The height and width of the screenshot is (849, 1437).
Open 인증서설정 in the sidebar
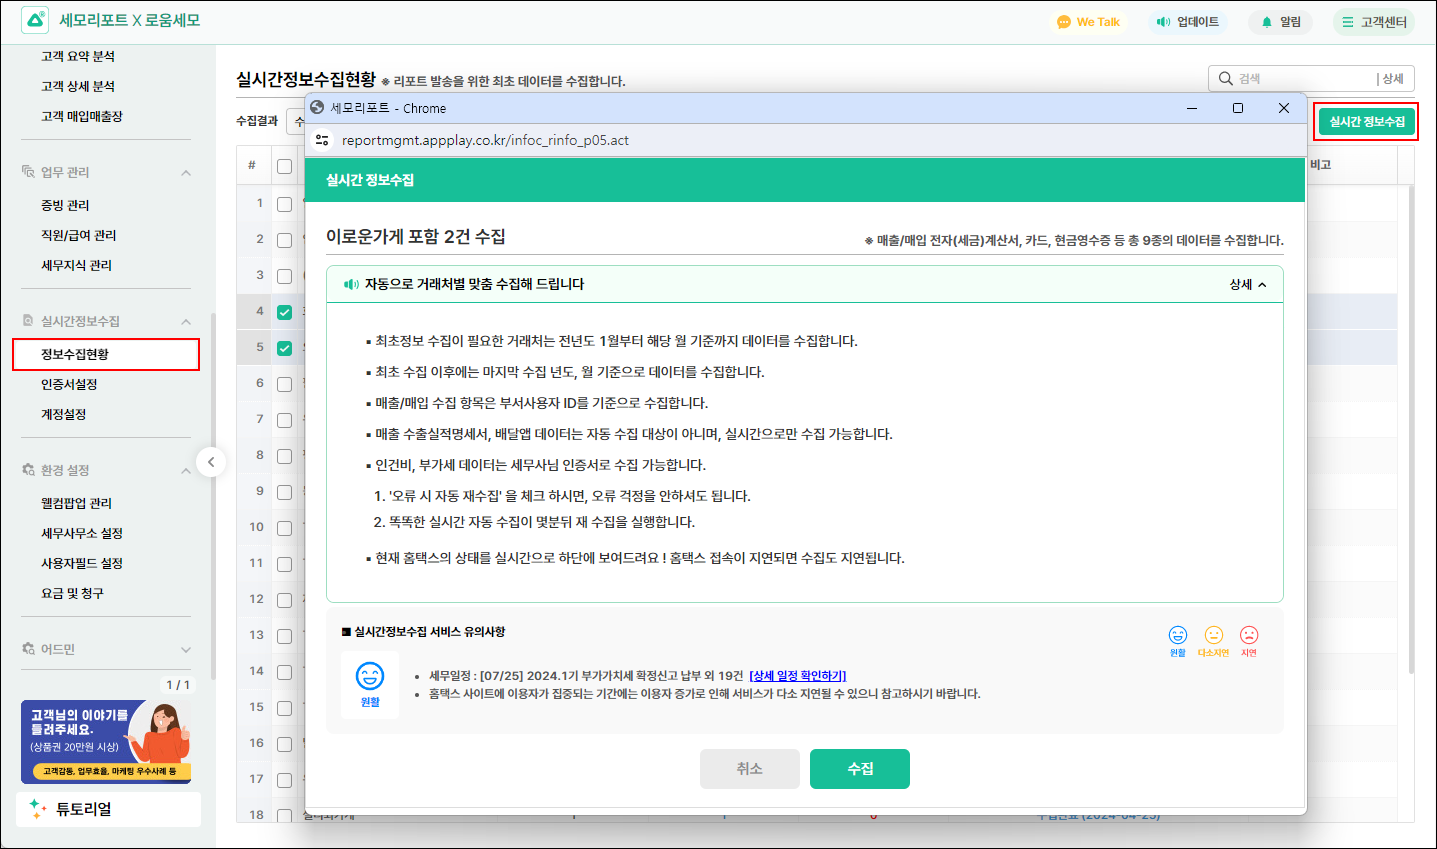click(69, 384)
